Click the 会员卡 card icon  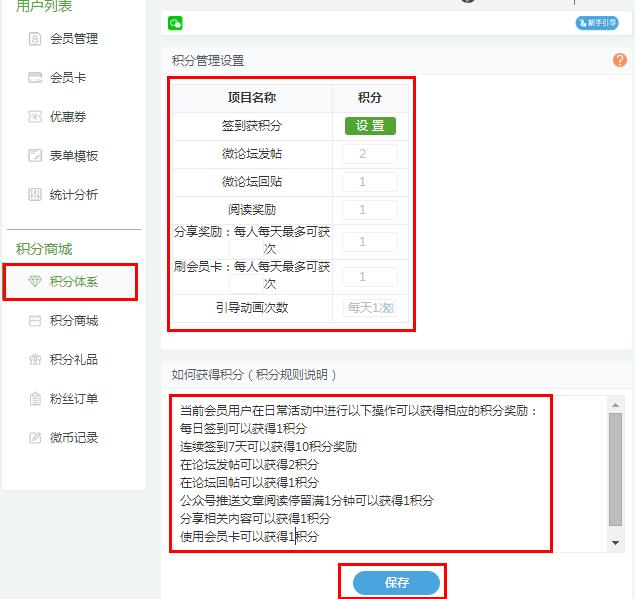(35, 77)
